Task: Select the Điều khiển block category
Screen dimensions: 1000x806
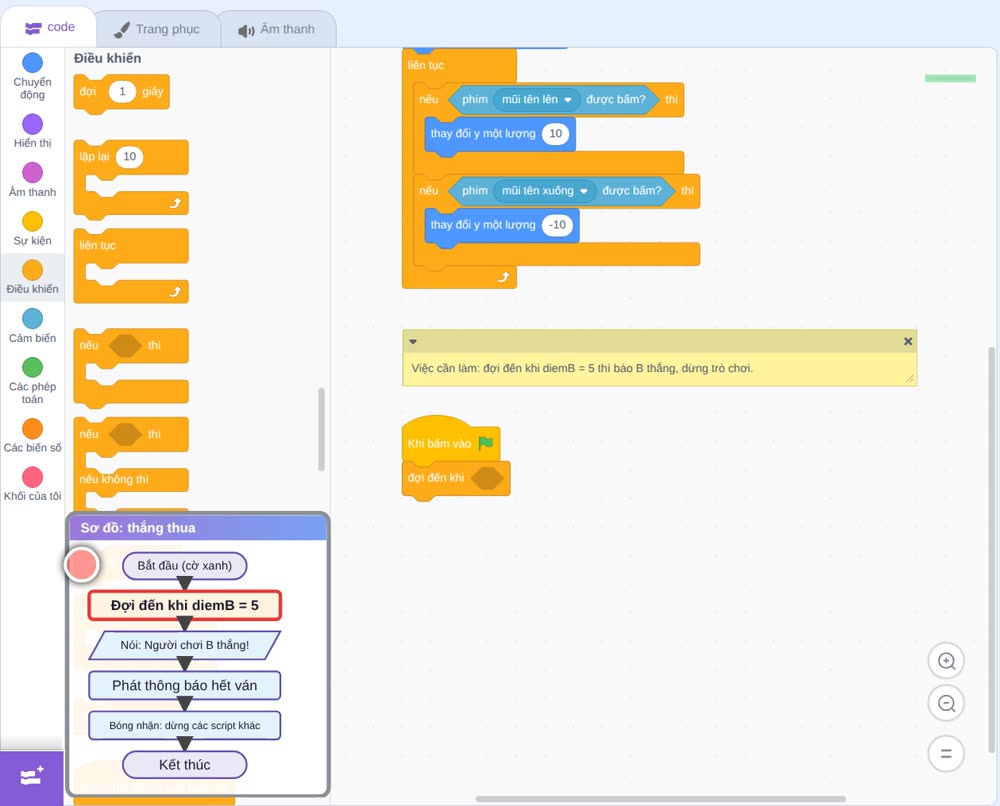Action: pos(32,277)
